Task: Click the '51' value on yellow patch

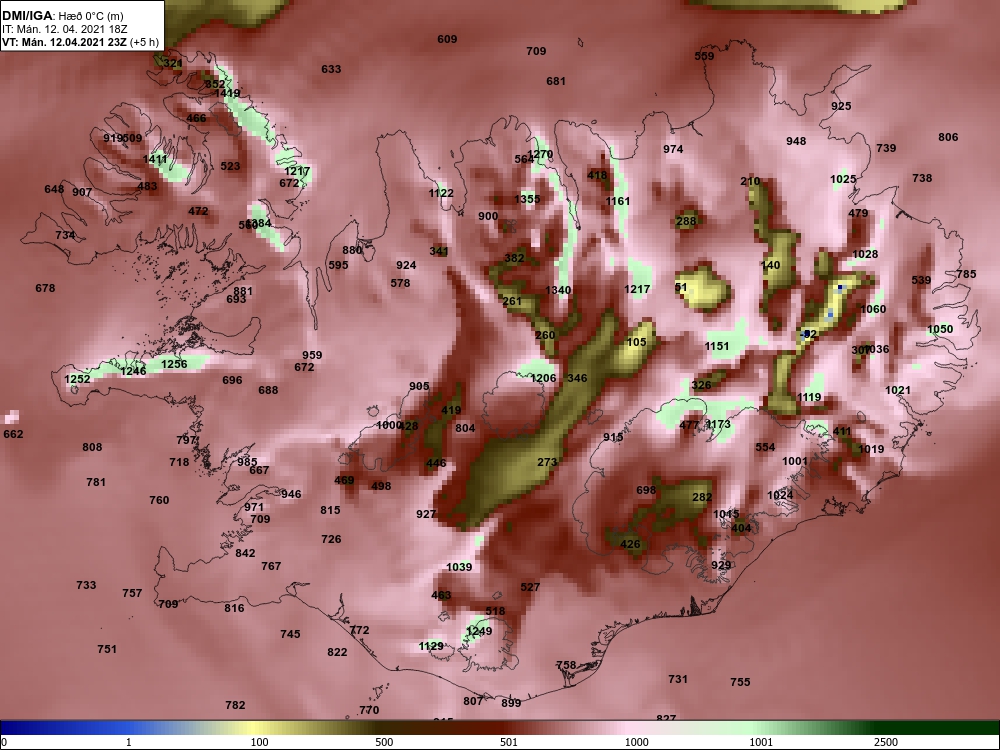Action: pos(681,288)
